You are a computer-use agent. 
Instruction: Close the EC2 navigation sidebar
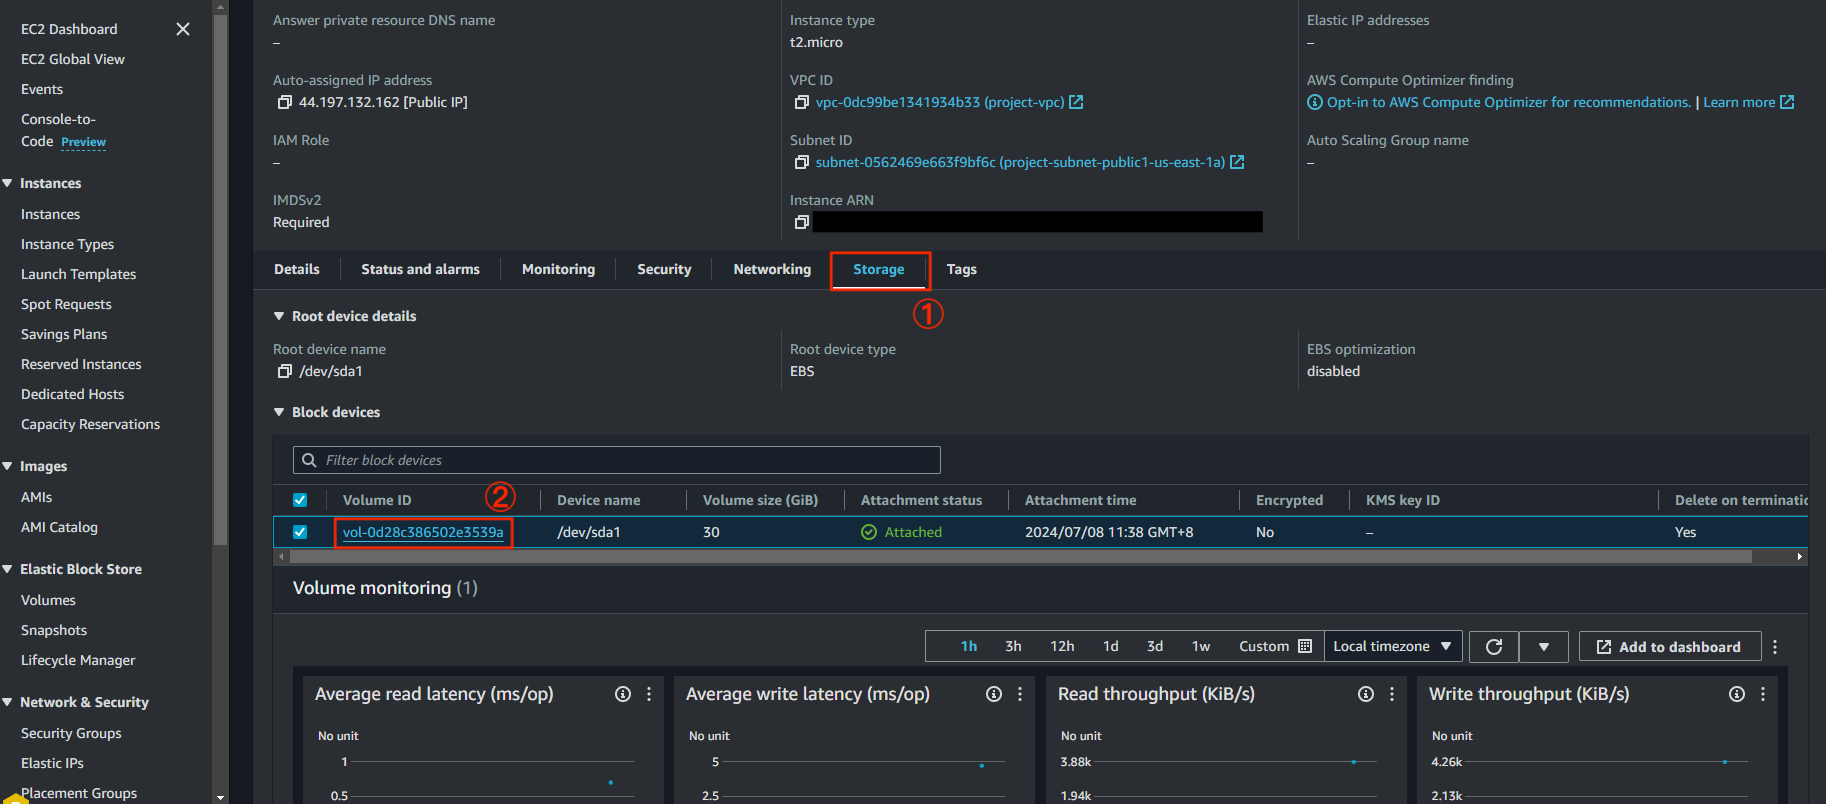(183, 29)
